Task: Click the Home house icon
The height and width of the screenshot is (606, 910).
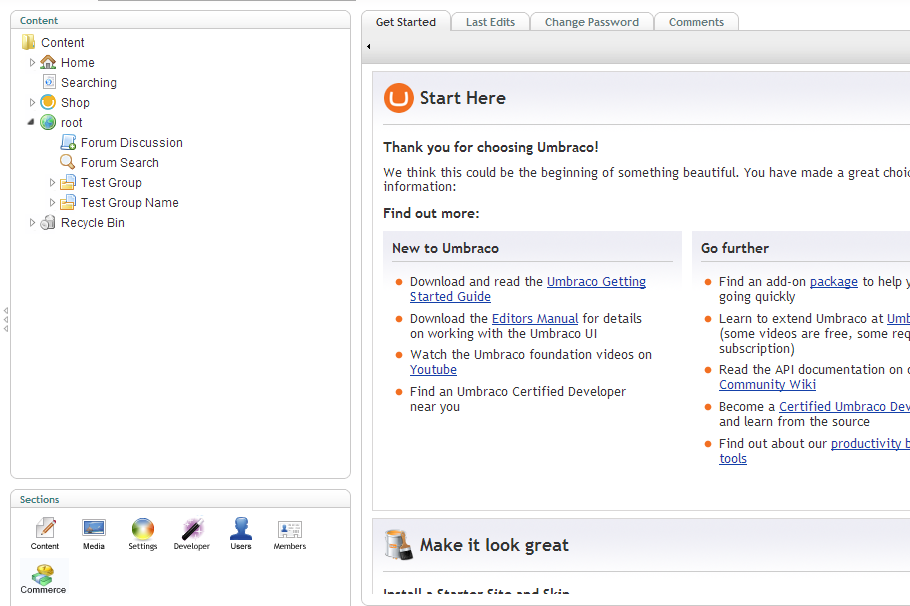Action: point(48,62)
